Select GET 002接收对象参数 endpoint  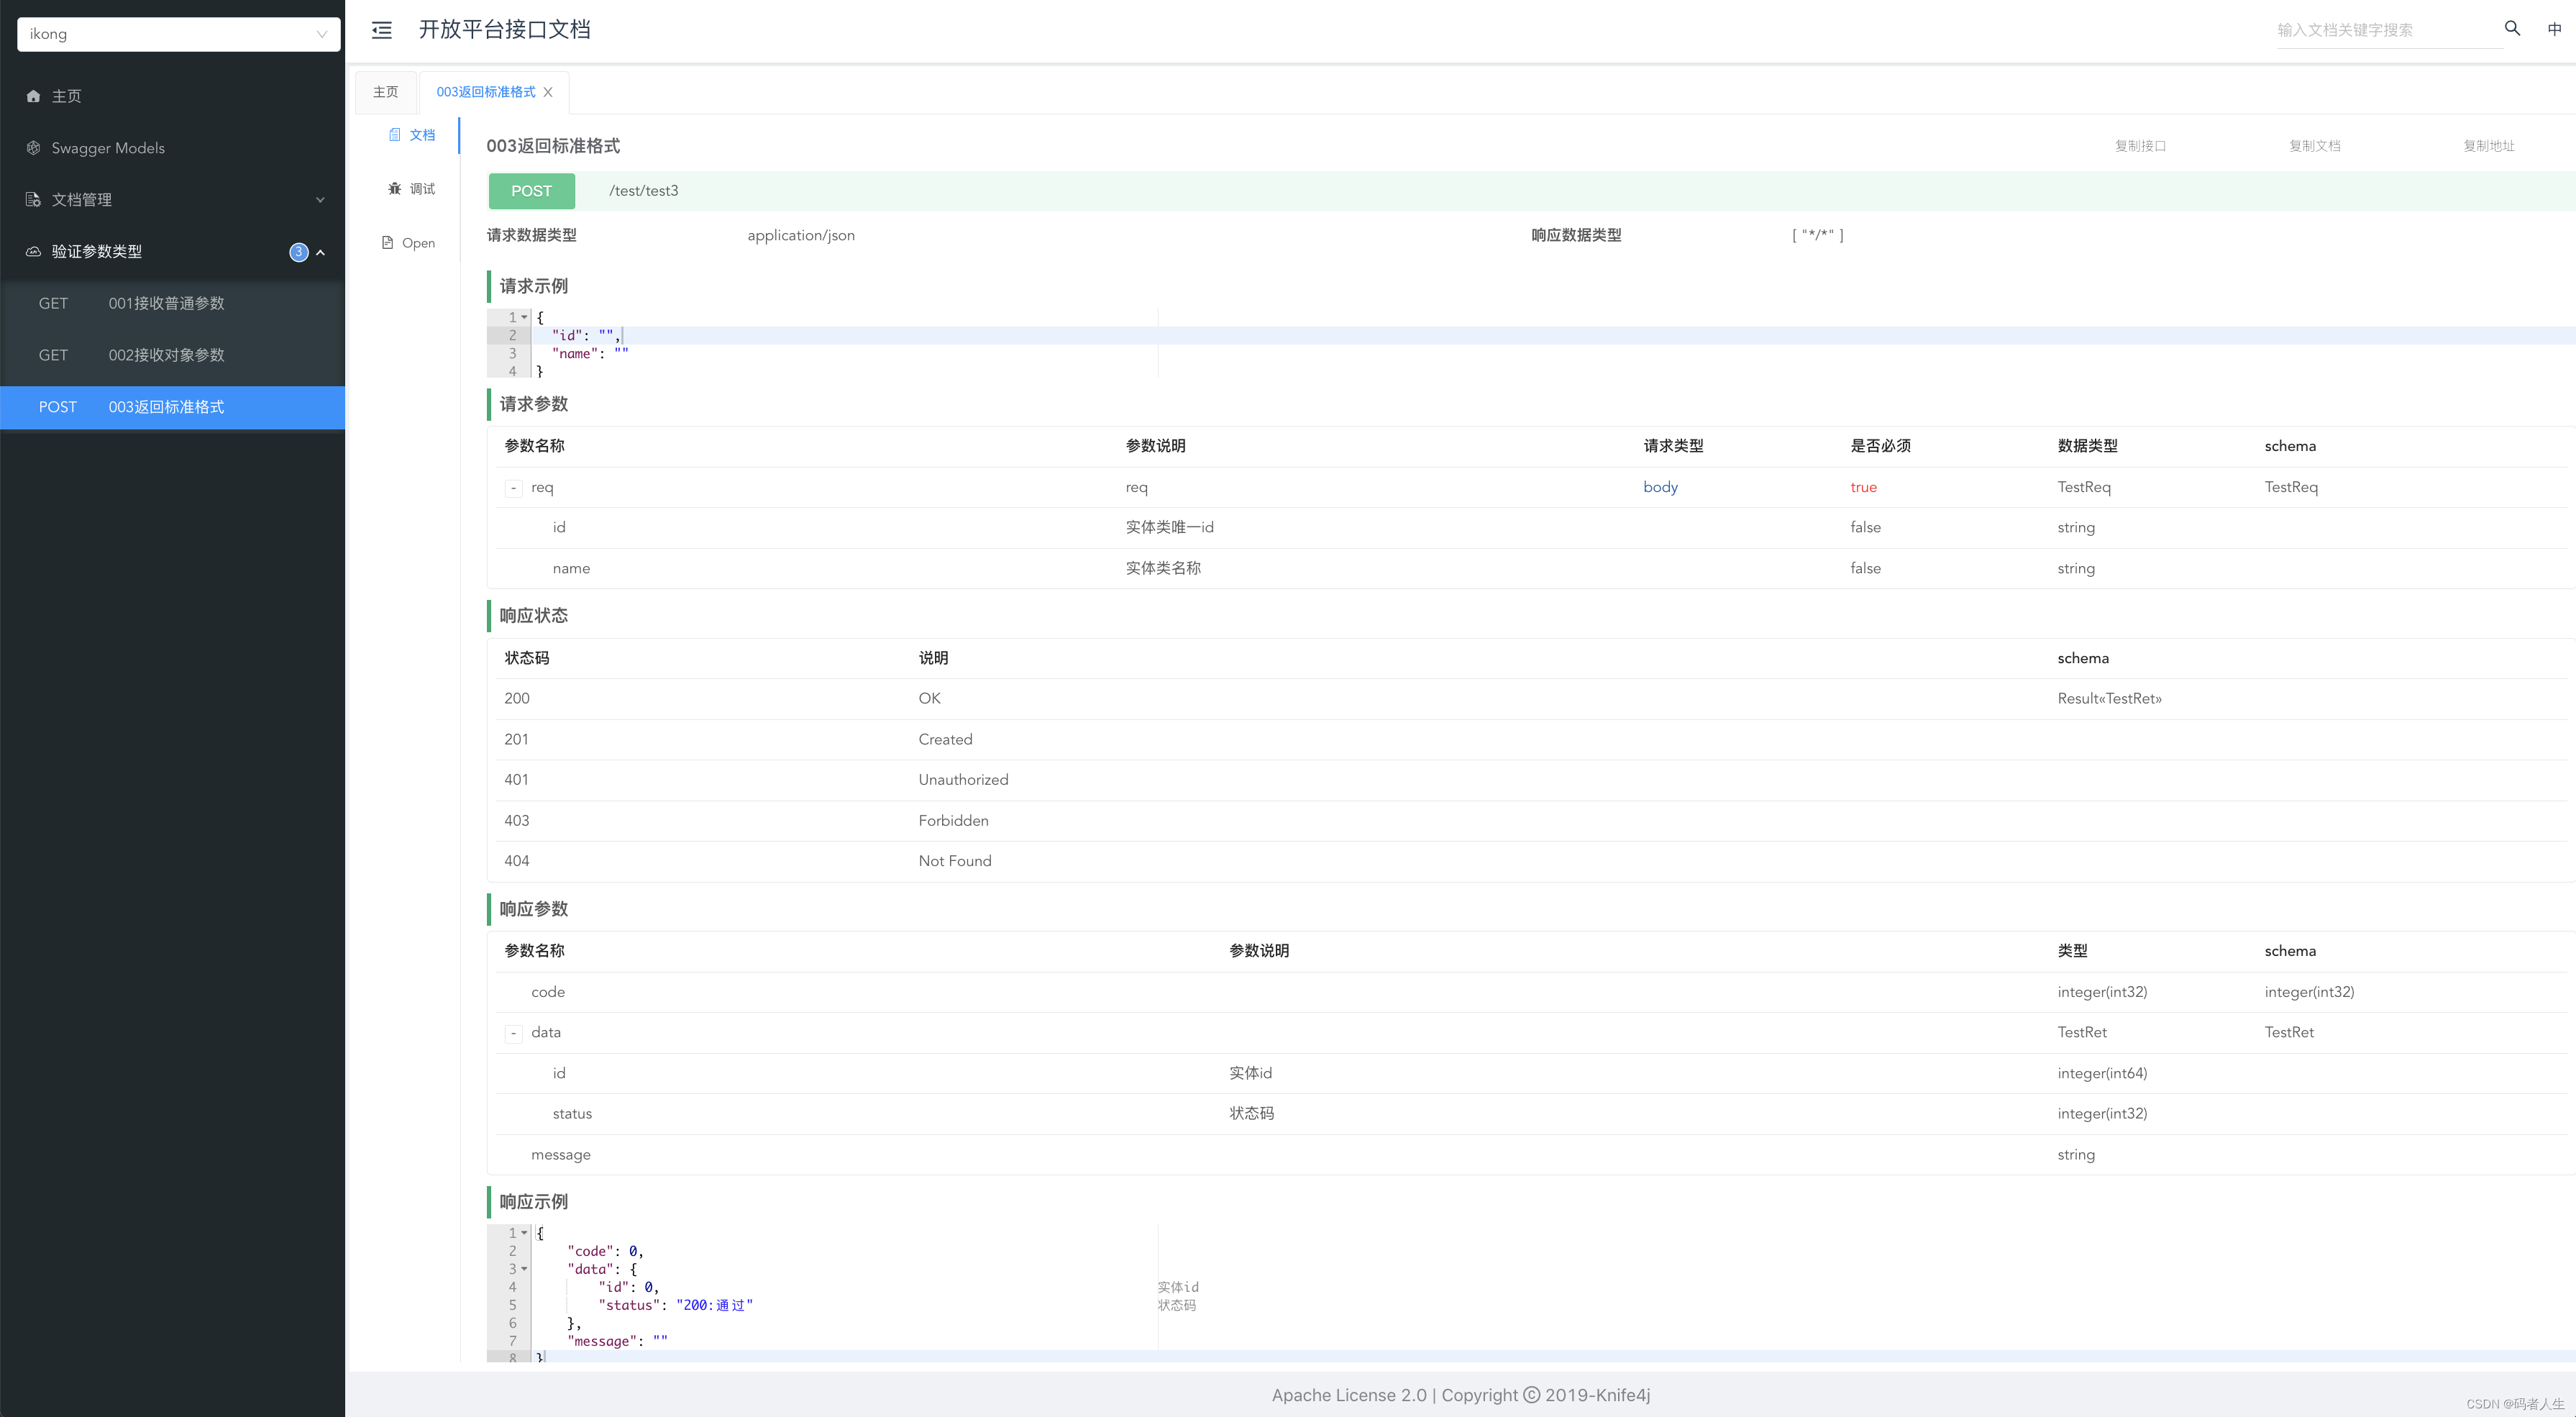[x=172, y=355]
